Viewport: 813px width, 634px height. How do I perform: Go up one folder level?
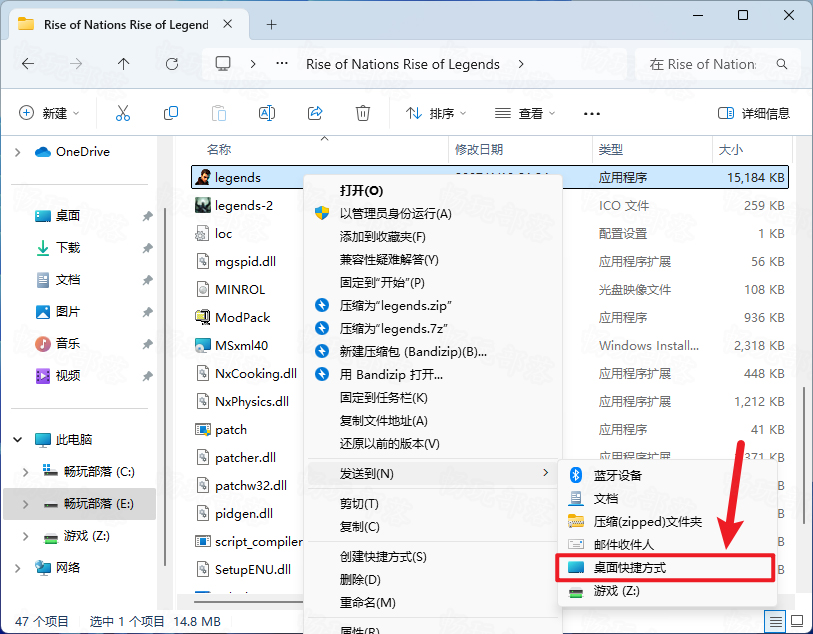[x=123, y=64]
